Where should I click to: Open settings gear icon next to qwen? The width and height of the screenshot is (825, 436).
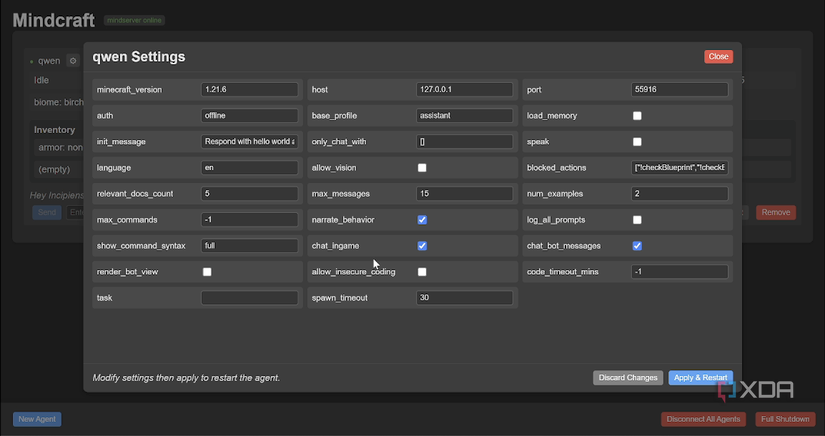(x=73, y=61)
